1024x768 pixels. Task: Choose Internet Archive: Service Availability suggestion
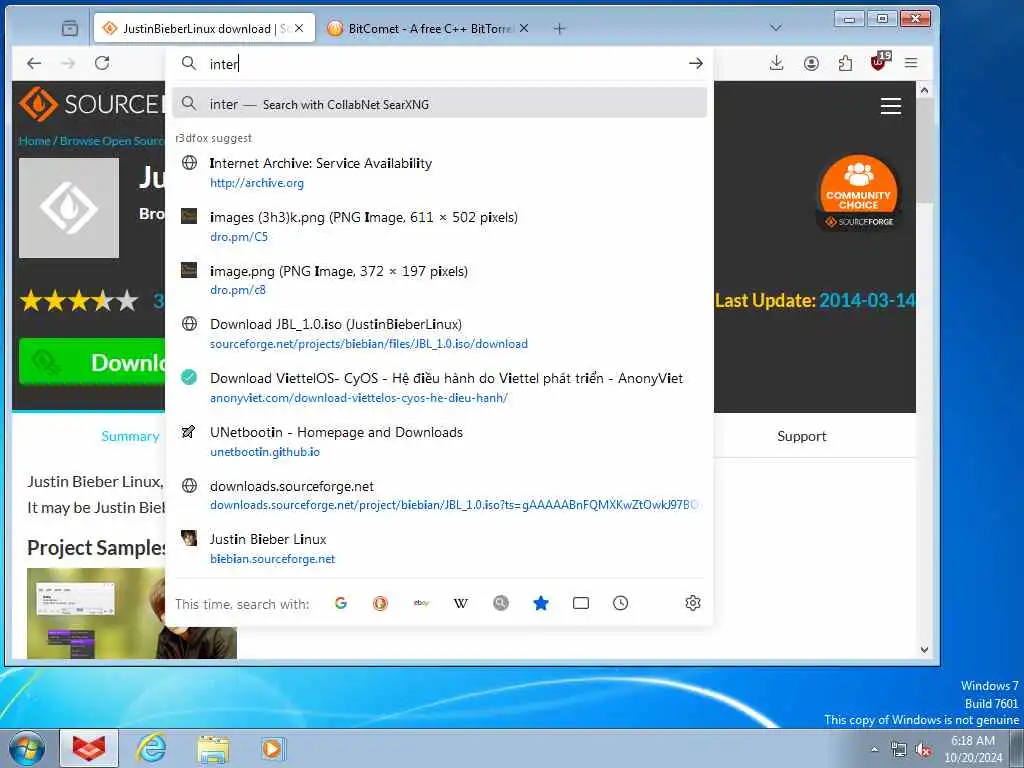coord(440,172)
